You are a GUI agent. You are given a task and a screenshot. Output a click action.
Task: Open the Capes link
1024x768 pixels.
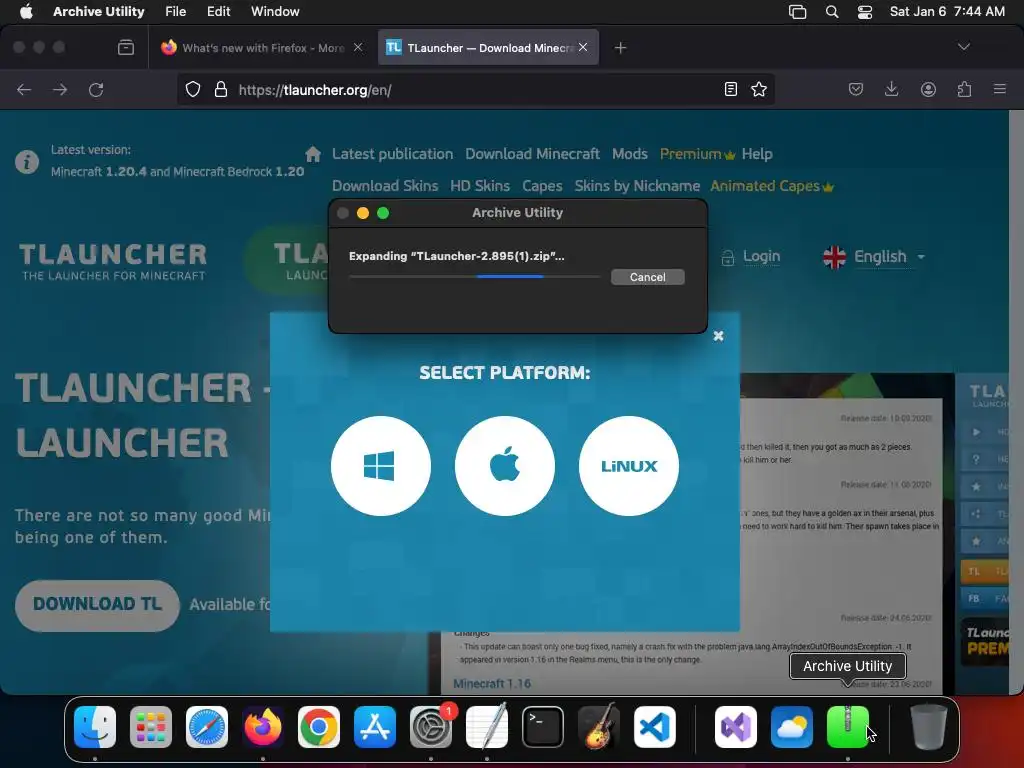tap(542, 186)
